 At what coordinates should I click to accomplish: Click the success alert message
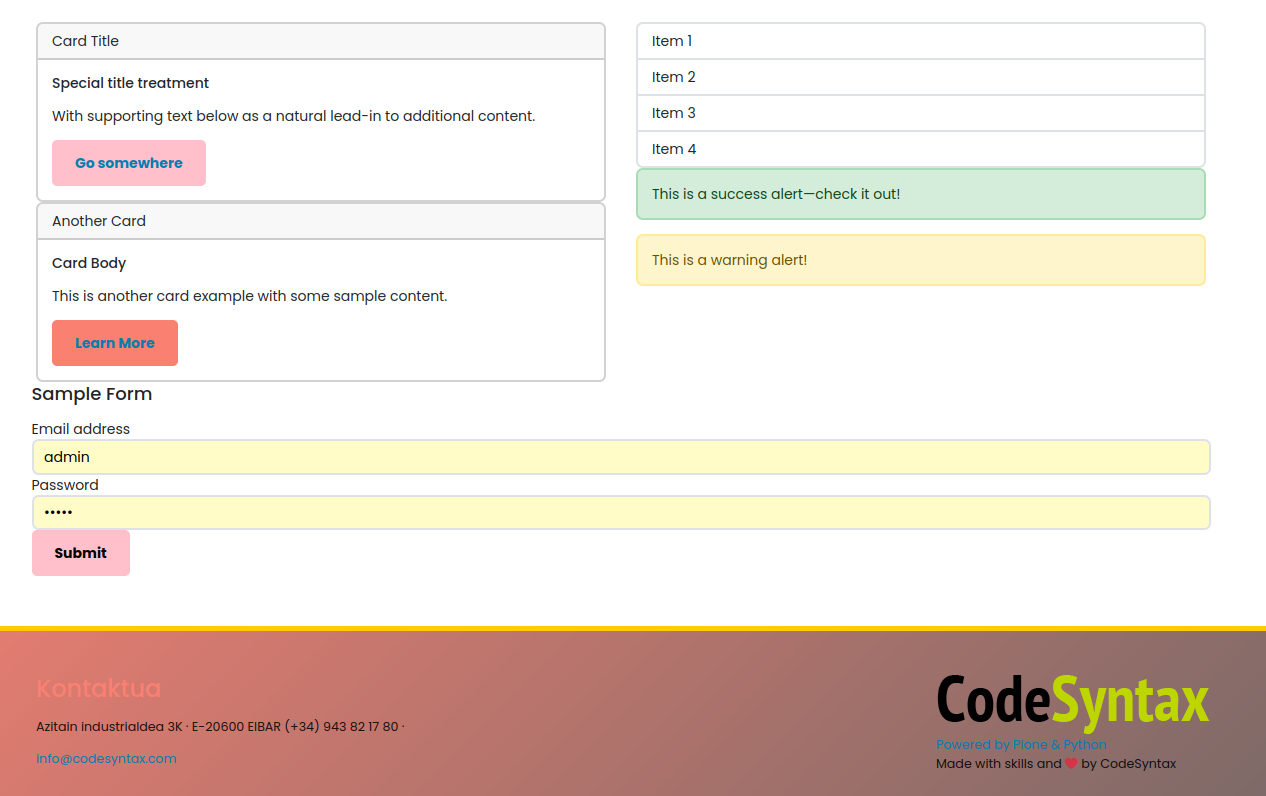click(921, 194)
